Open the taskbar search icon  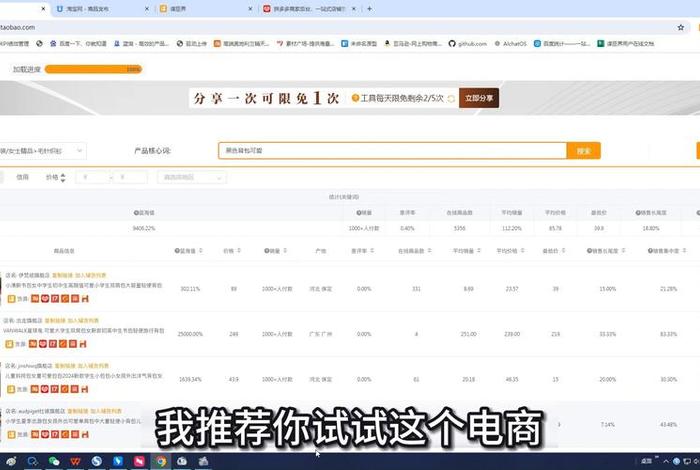[32, 461]
